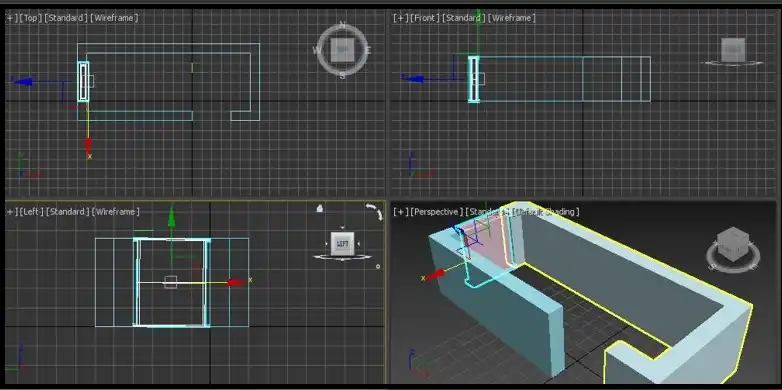Open the [Left] viewport point-of-view menu
The height and width of the screenshot is (390, 782).
tap(31, 212)
